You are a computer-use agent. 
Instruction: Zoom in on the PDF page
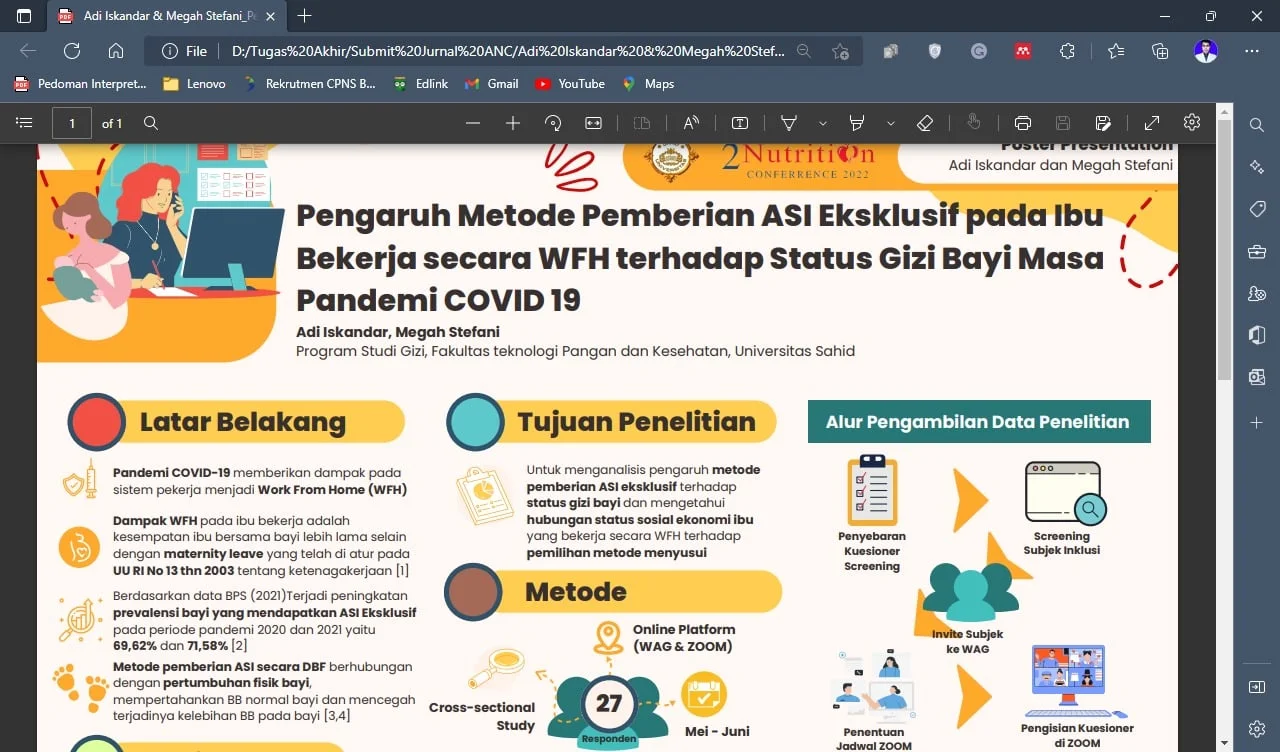(513, 123)
